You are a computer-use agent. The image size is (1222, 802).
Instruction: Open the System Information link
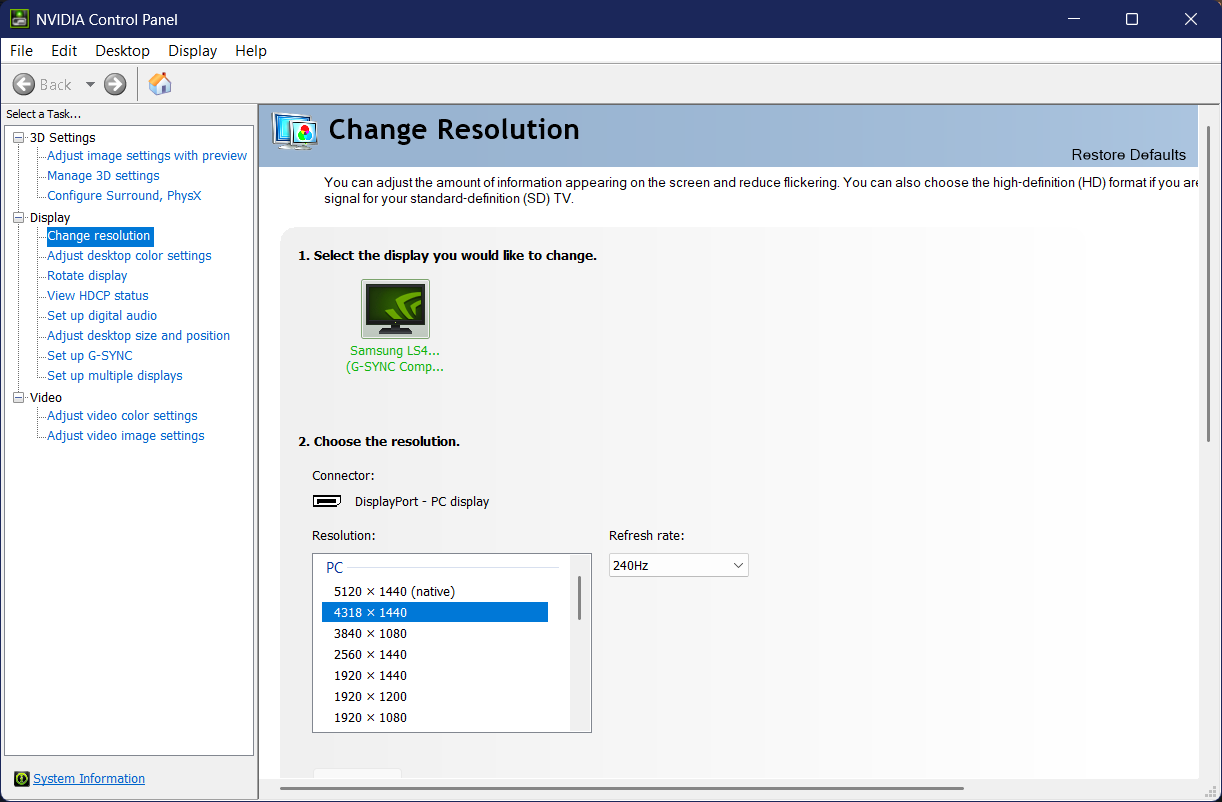pos(89,779)
